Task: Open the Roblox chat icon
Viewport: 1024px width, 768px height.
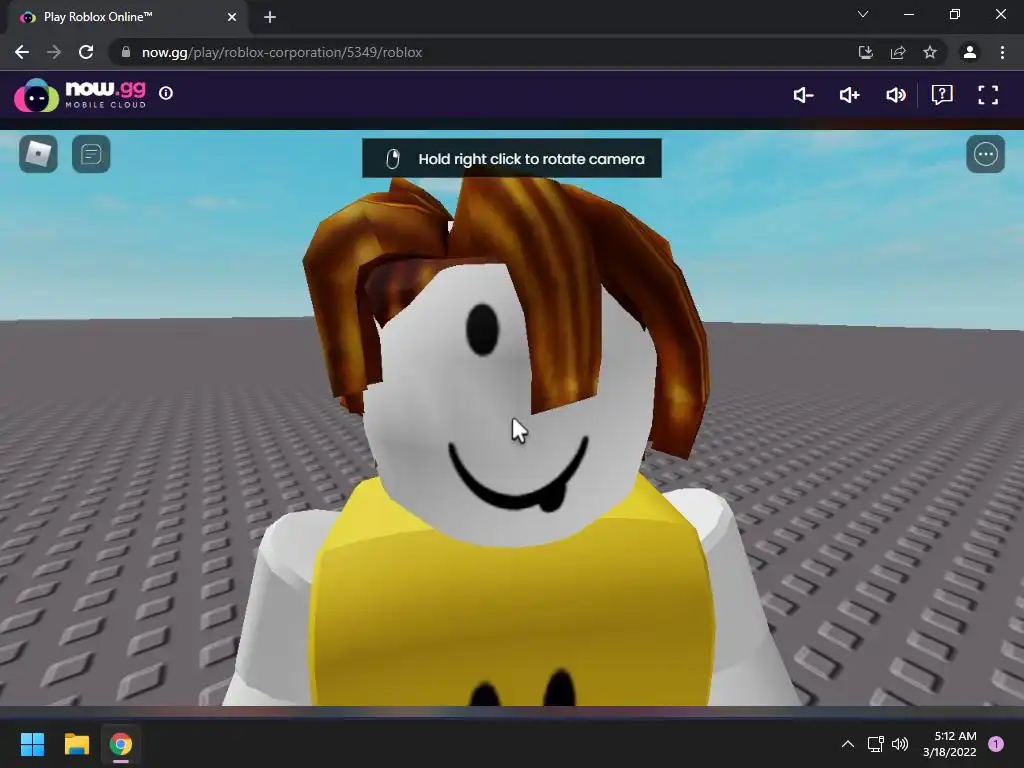Action: pos(91,154)
